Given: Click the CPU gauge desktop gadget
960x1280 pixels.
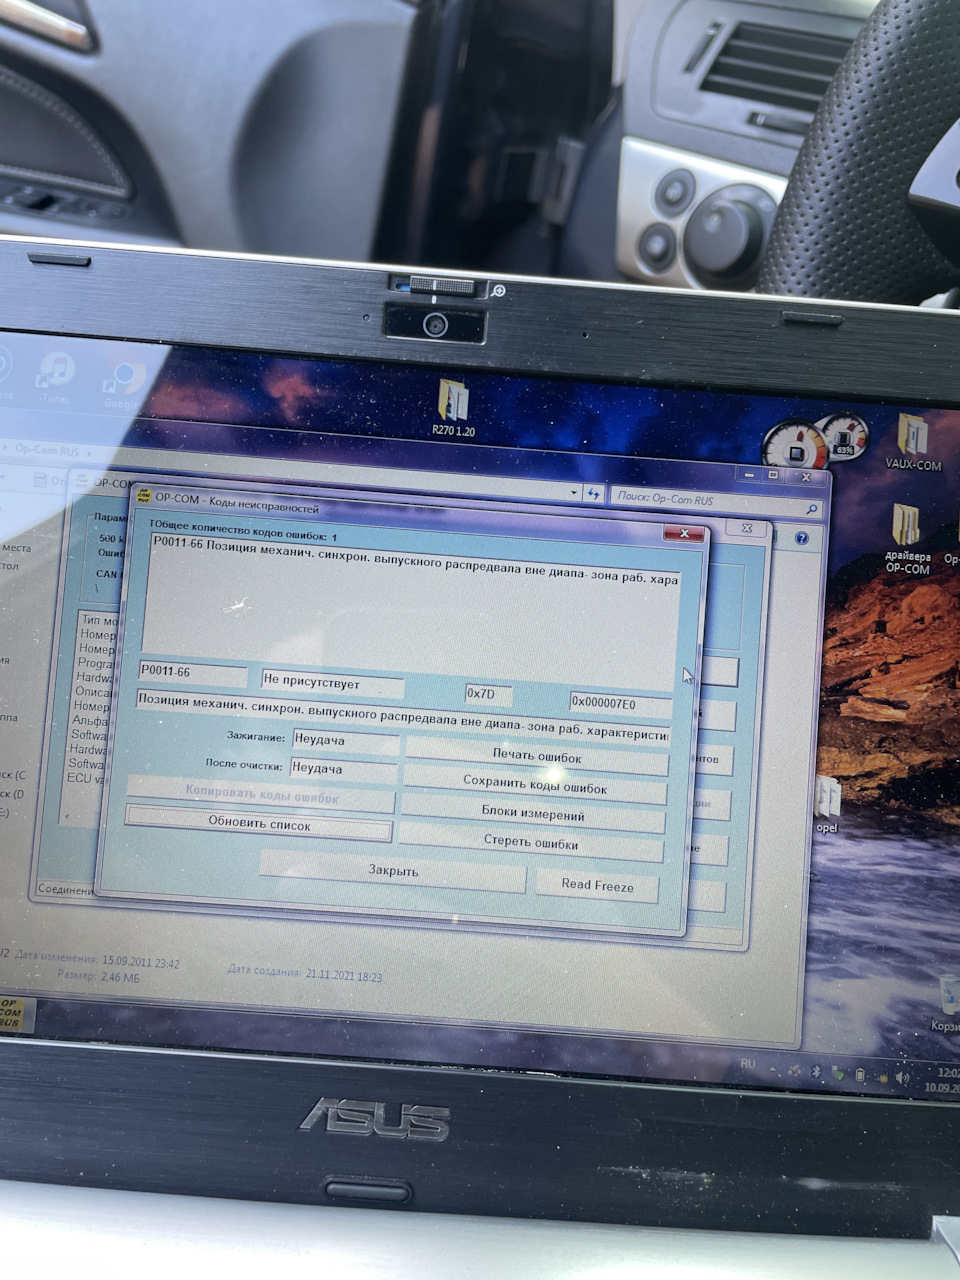Looking at the screenshot, I should tap(796, 446).
